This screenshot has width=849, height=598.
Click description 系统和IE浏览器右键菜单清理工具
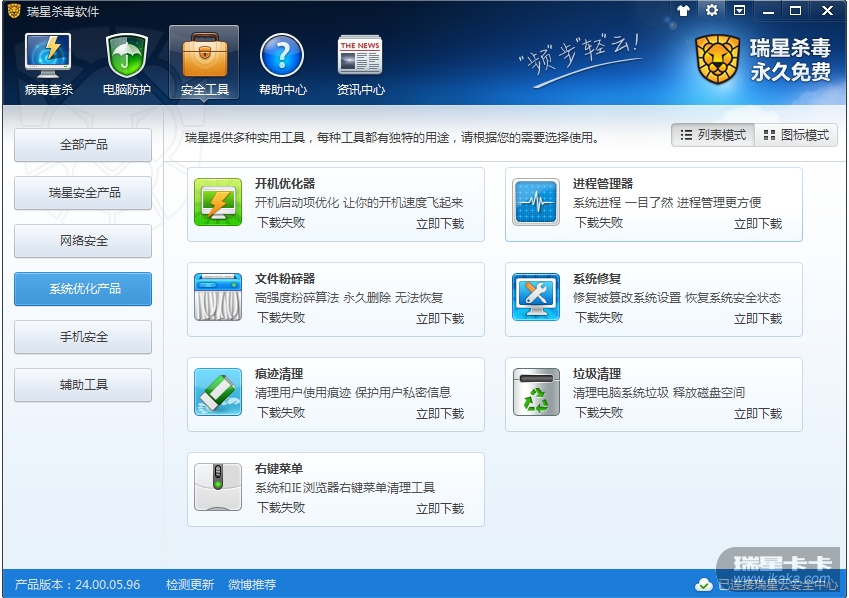click(345, 488)
